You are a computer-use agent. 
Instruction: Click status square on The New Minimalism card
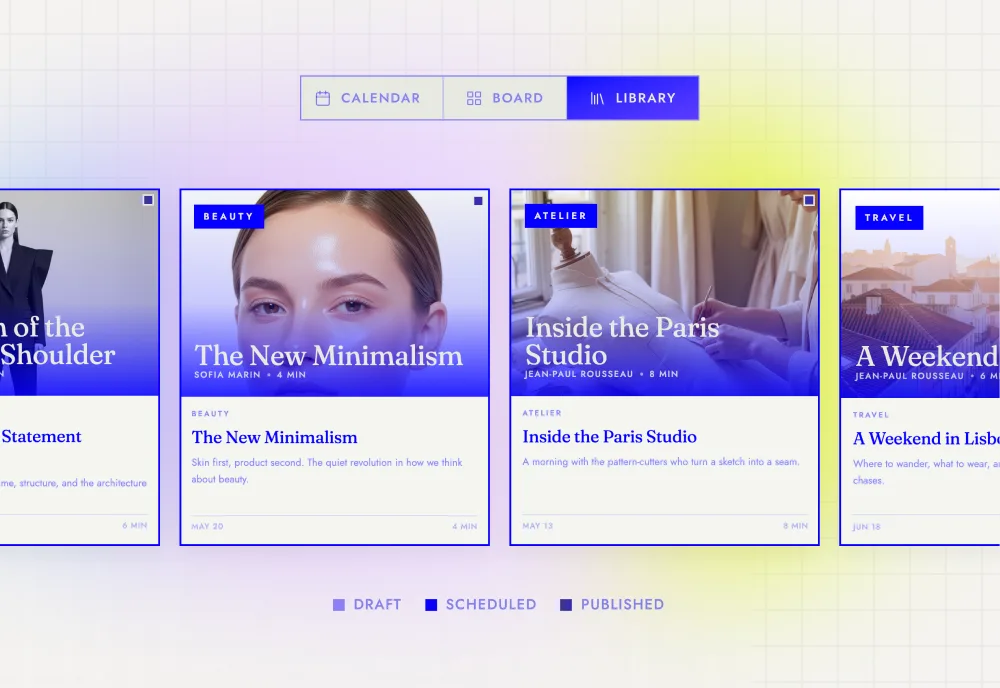478,201
